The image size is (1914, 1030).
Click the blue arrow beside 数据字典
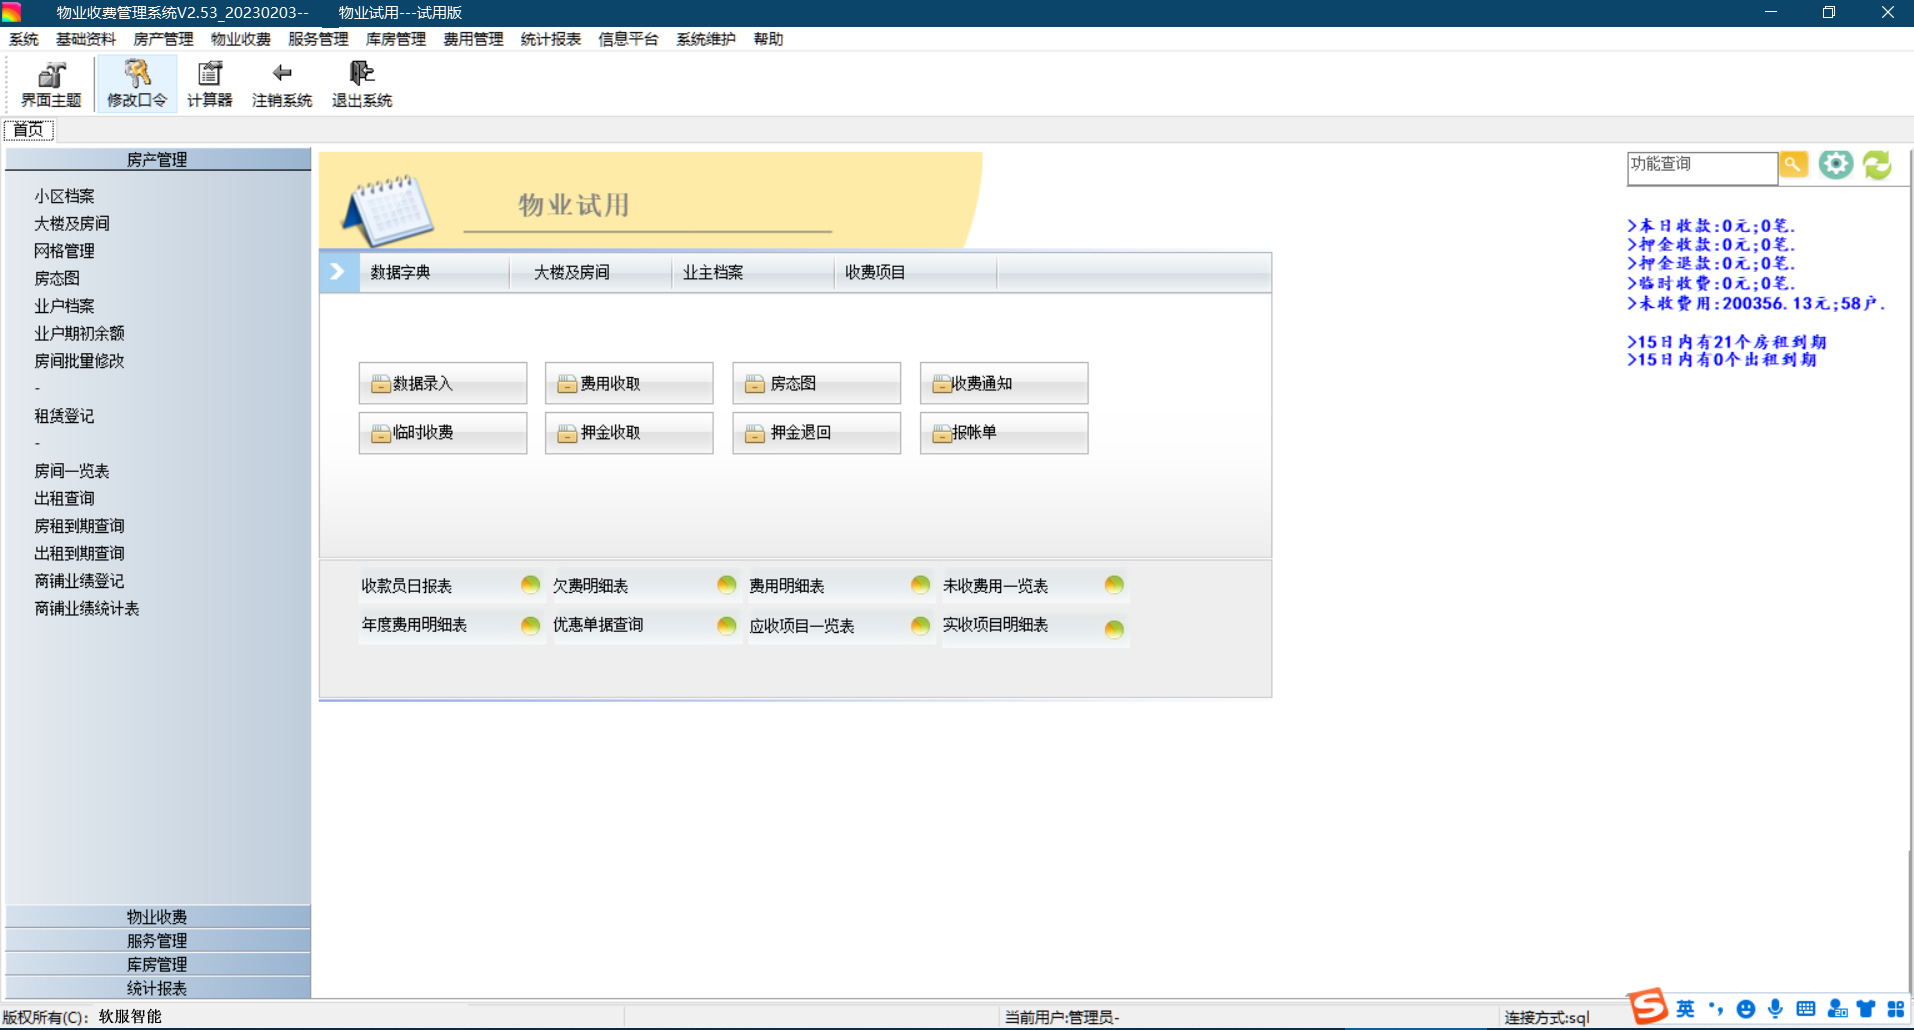coord(338,272)
